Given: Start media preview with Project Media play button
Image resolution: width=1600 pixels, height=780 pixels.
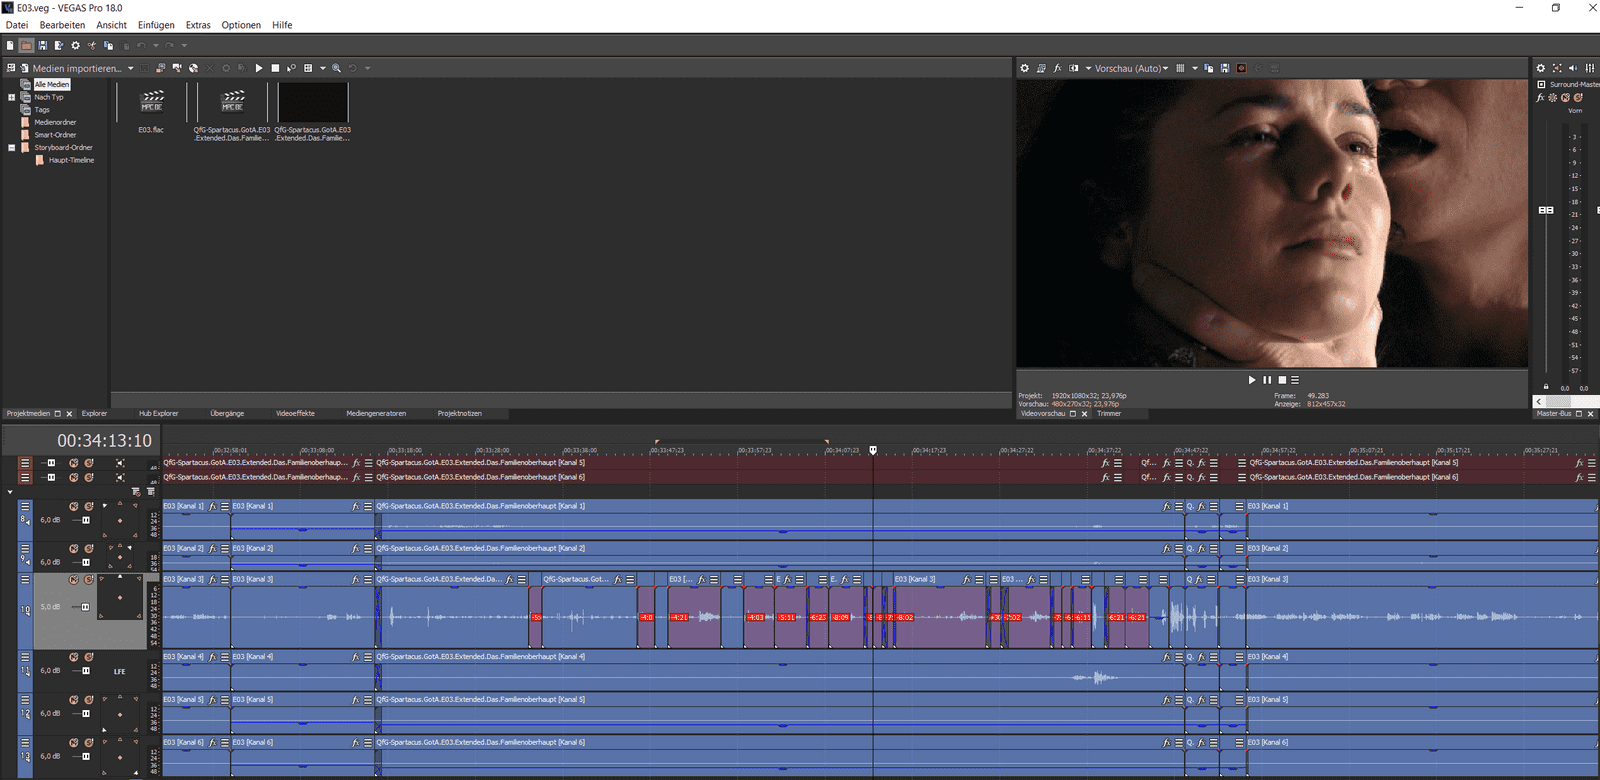Looking at the screenshot, I should [259, 68].
